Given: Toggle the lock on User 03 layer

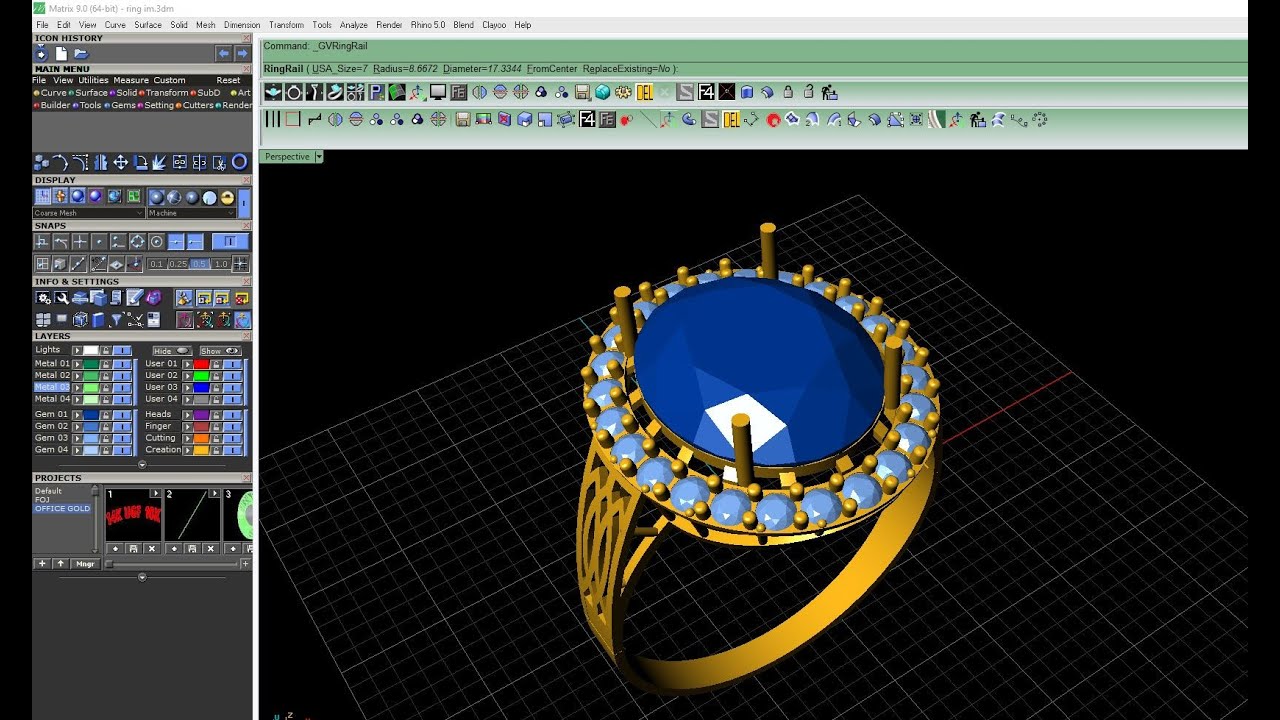Looking at the screenshot, I should coord(216,387).
